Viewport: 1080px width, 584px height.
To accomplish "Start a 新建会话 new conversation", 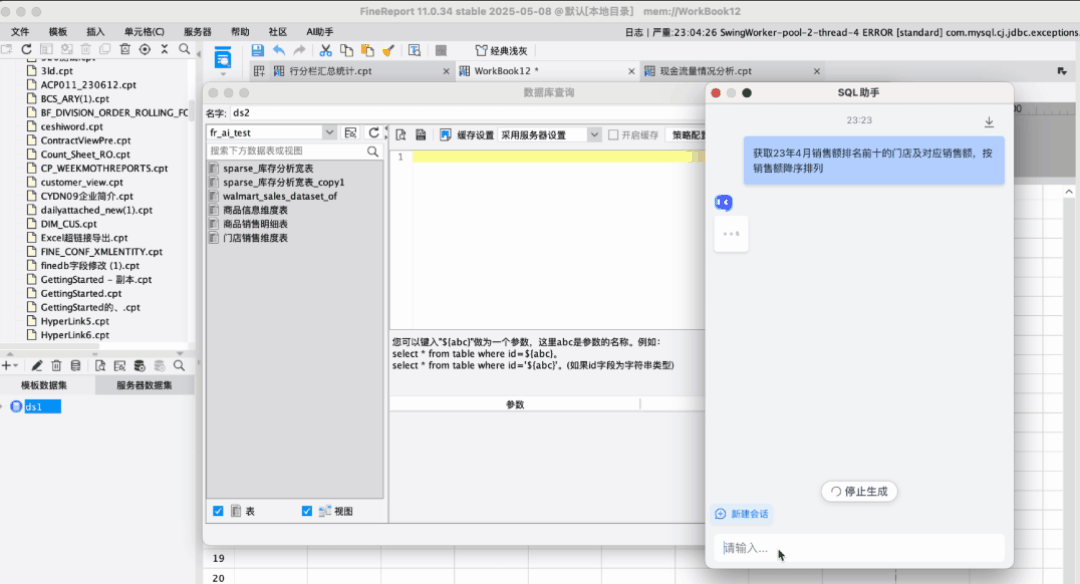I will [x=741, y=514].
